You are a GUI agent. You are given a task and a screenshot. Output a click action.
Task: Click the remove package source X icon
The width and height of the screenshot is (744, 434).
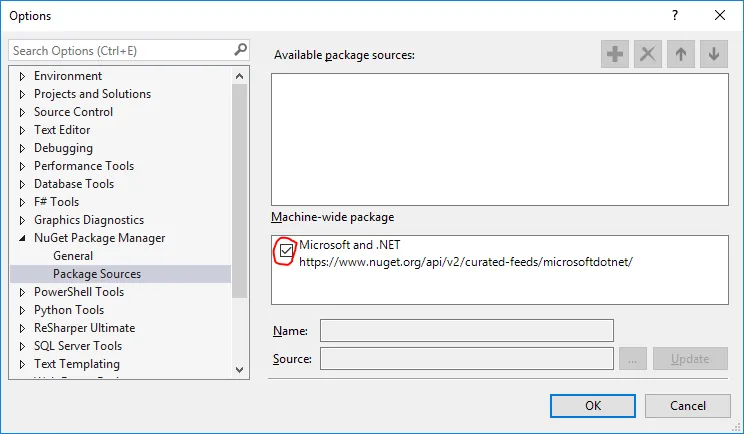pos(648,55)
